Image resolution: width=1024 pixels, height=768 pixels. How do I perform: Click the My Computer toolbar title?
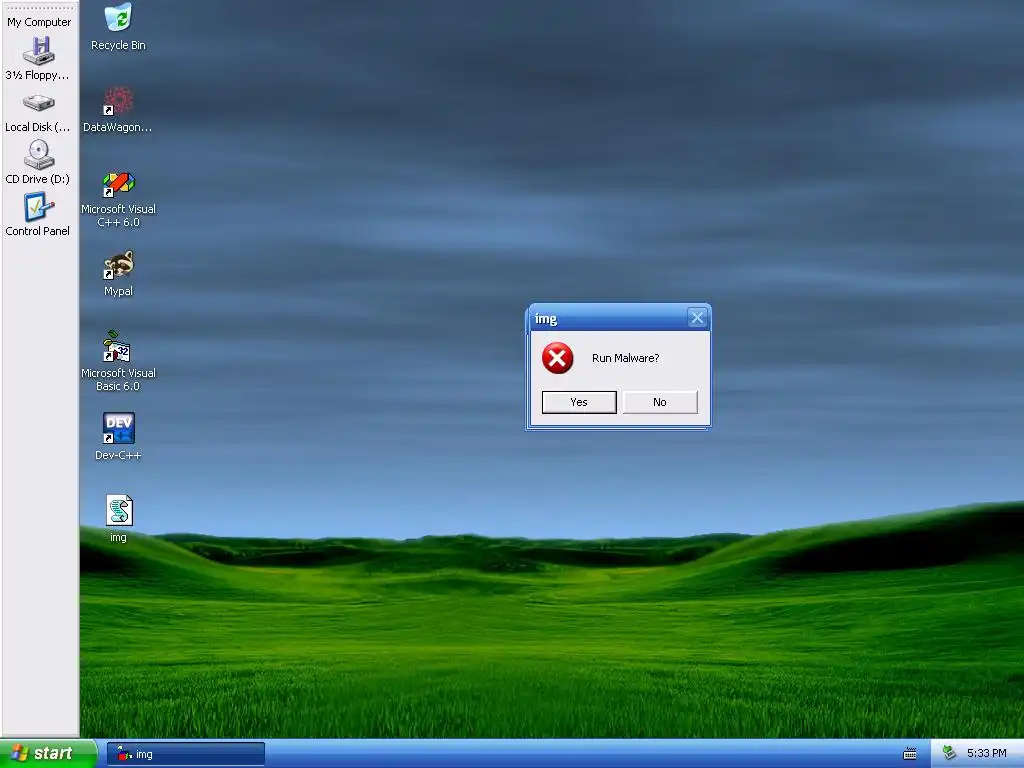click(x=39, y=22)
